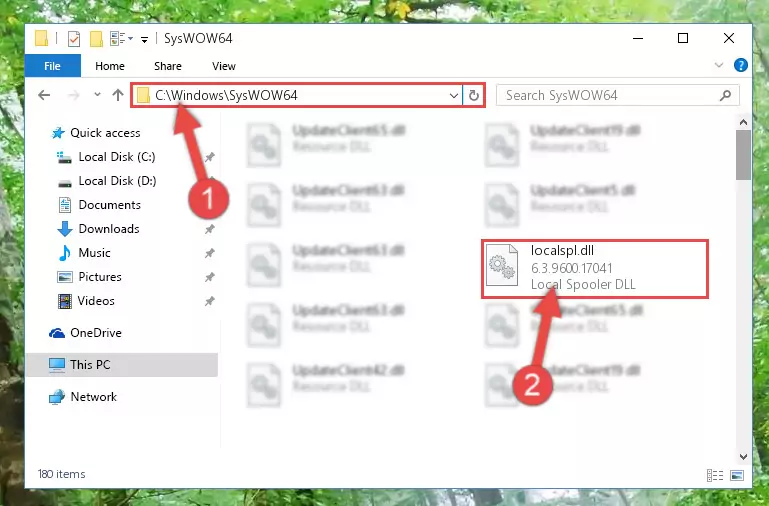Viewport: 769px width, 506px height.
Task: Open Music in the sidebar
Action: point(84,253)
